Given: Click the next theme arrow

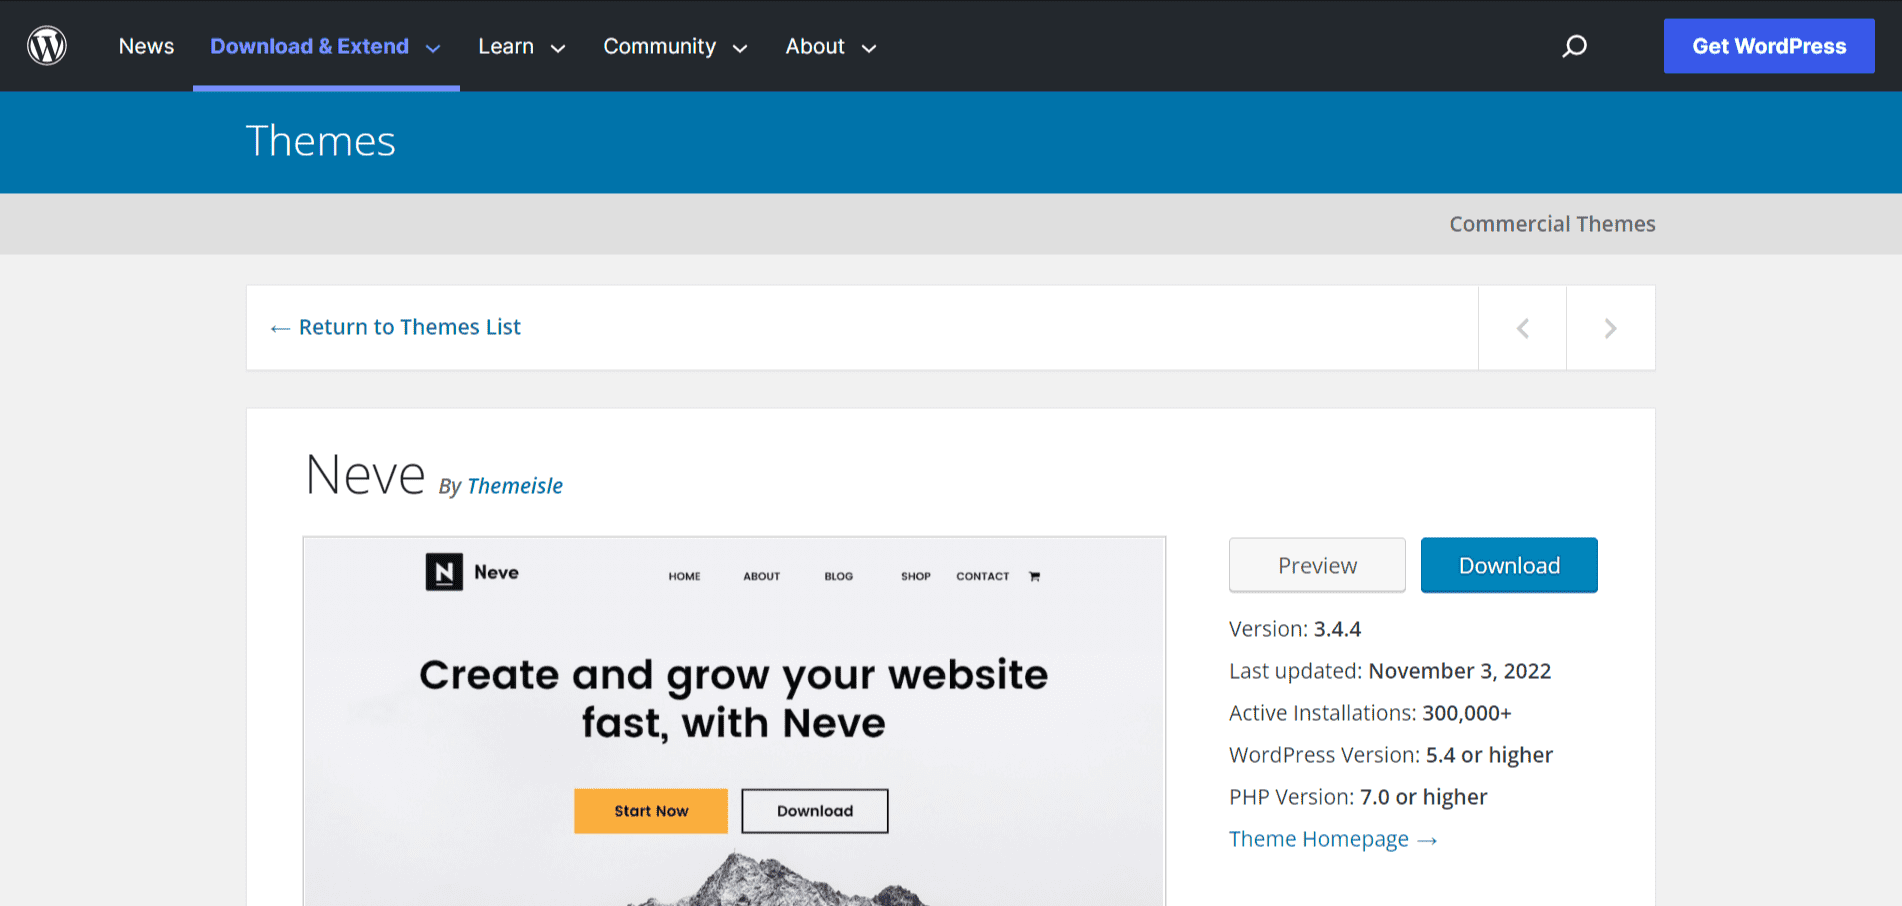Looking at the screenshot, I should click(x=1609, y=327).
